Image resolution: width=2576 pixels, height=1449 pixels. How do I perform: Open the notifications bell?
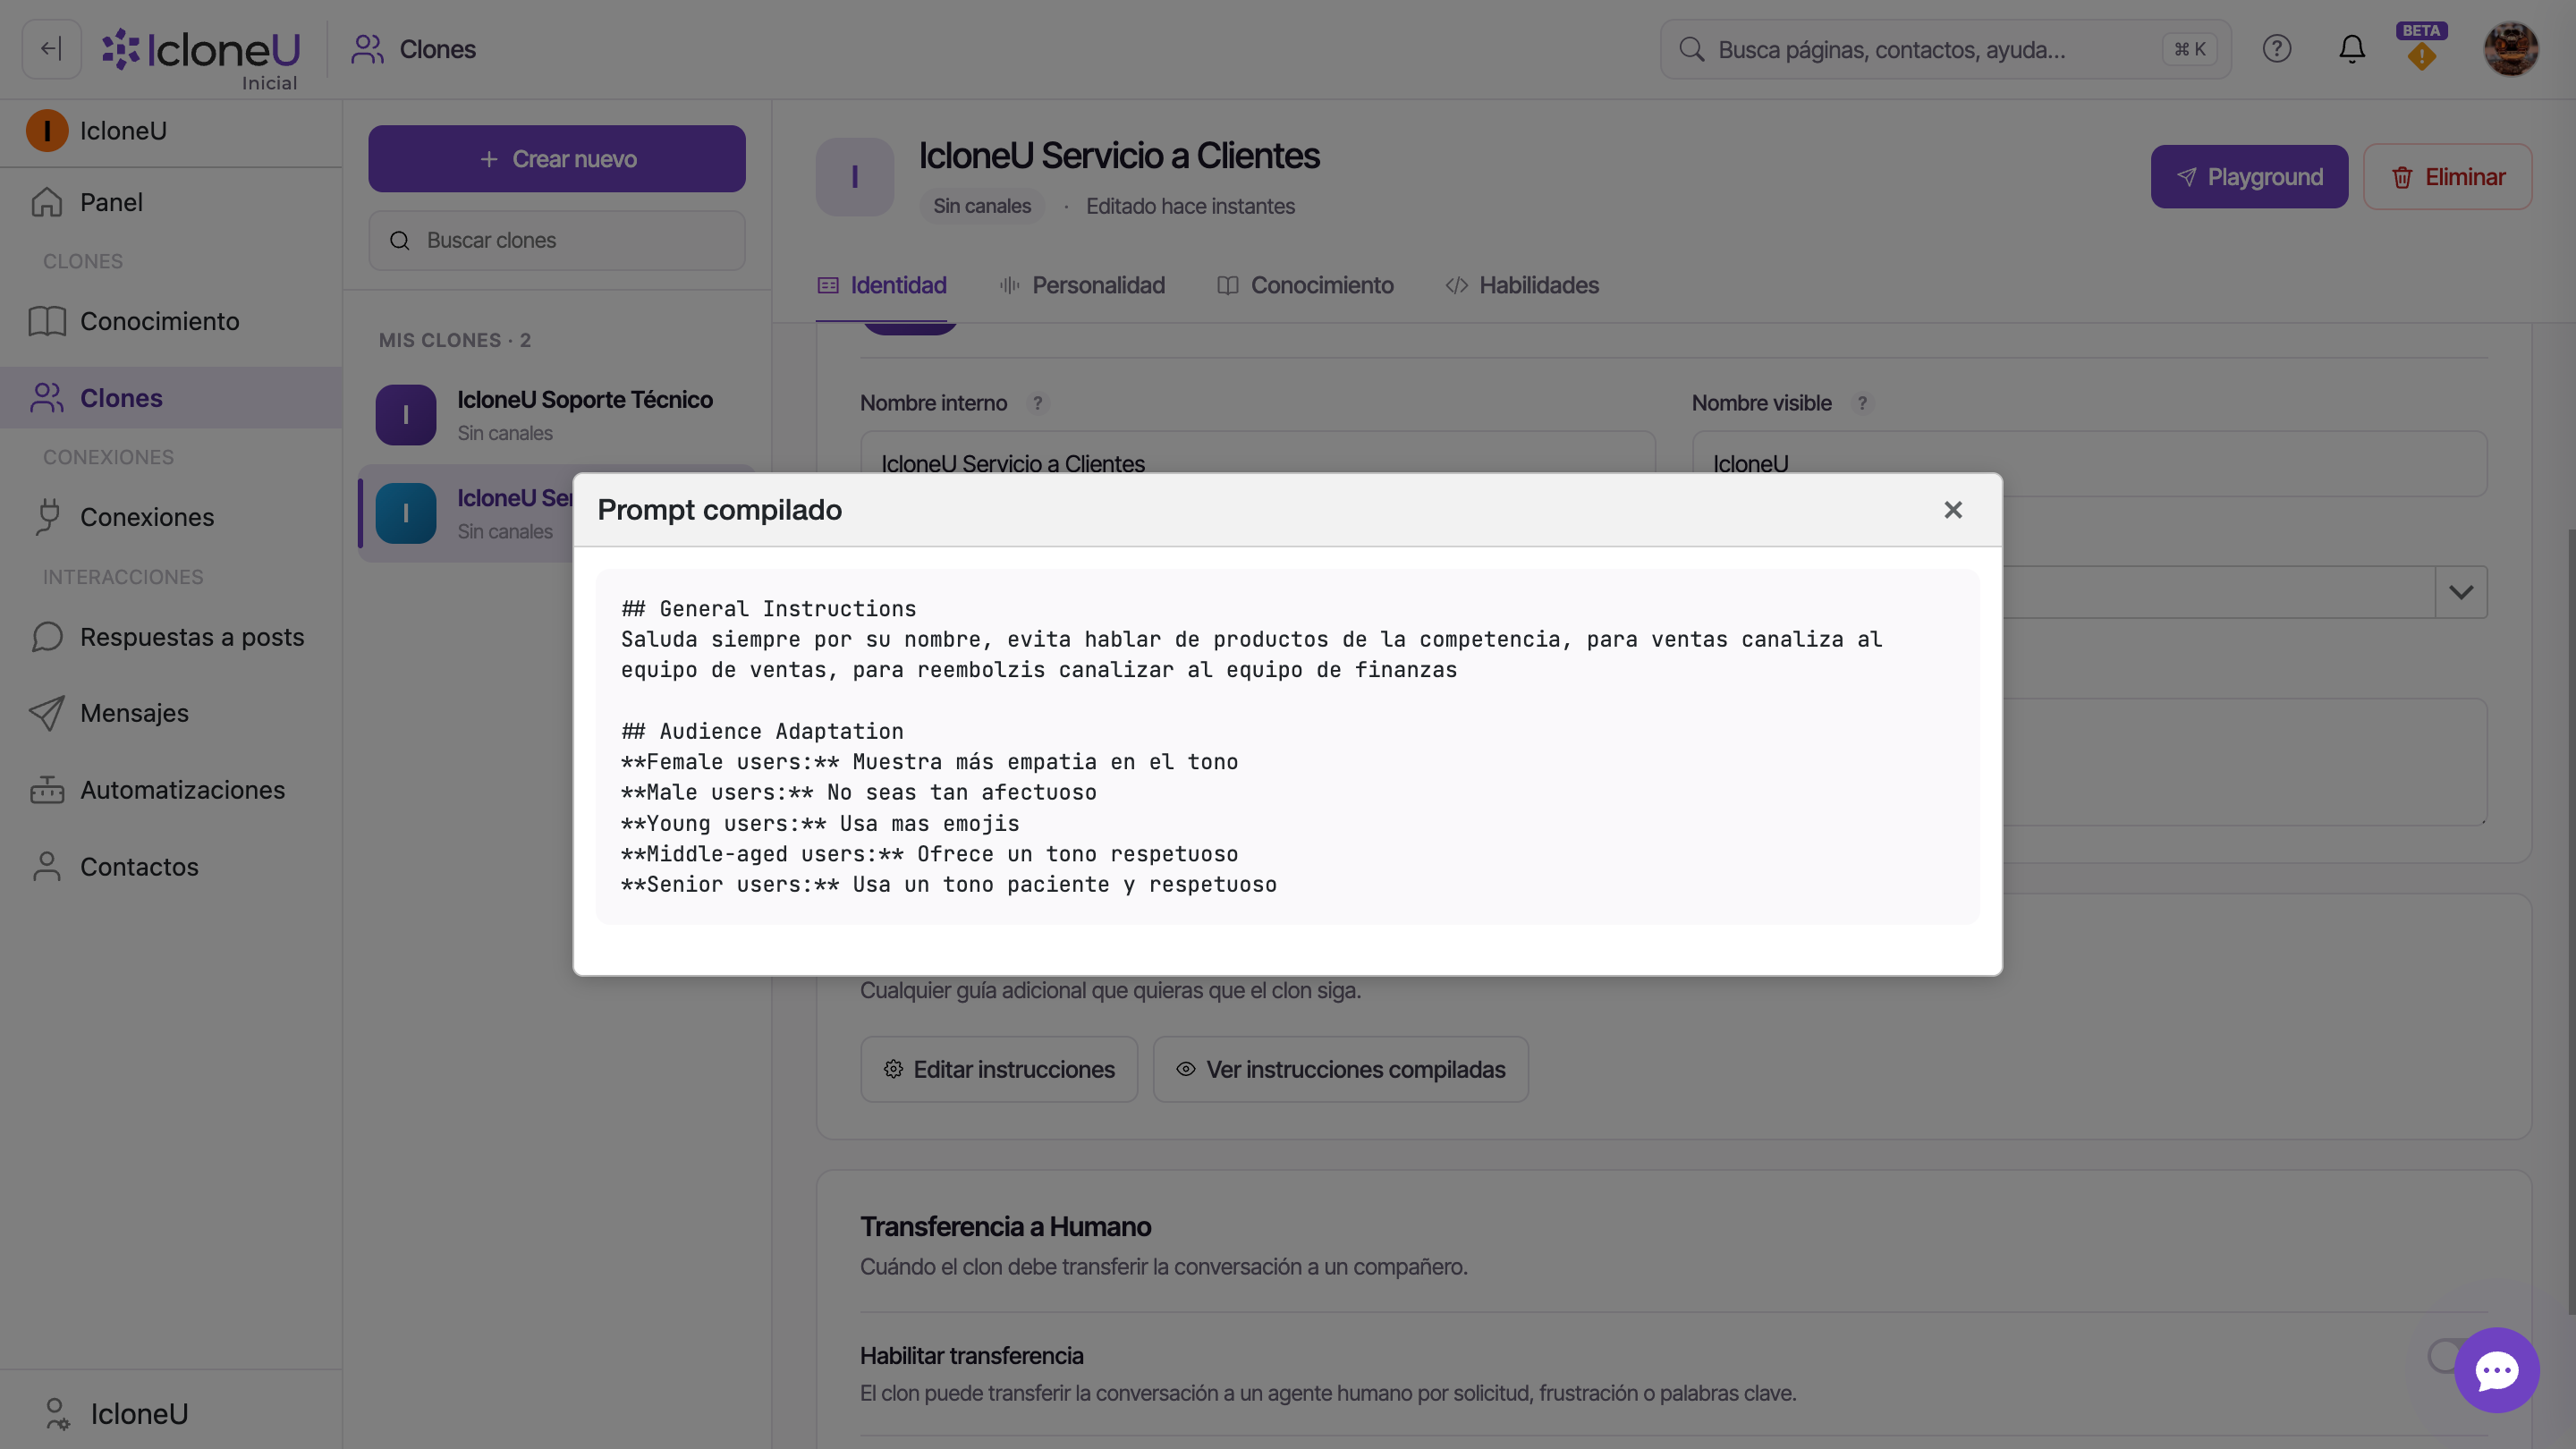click(2352, 49)
